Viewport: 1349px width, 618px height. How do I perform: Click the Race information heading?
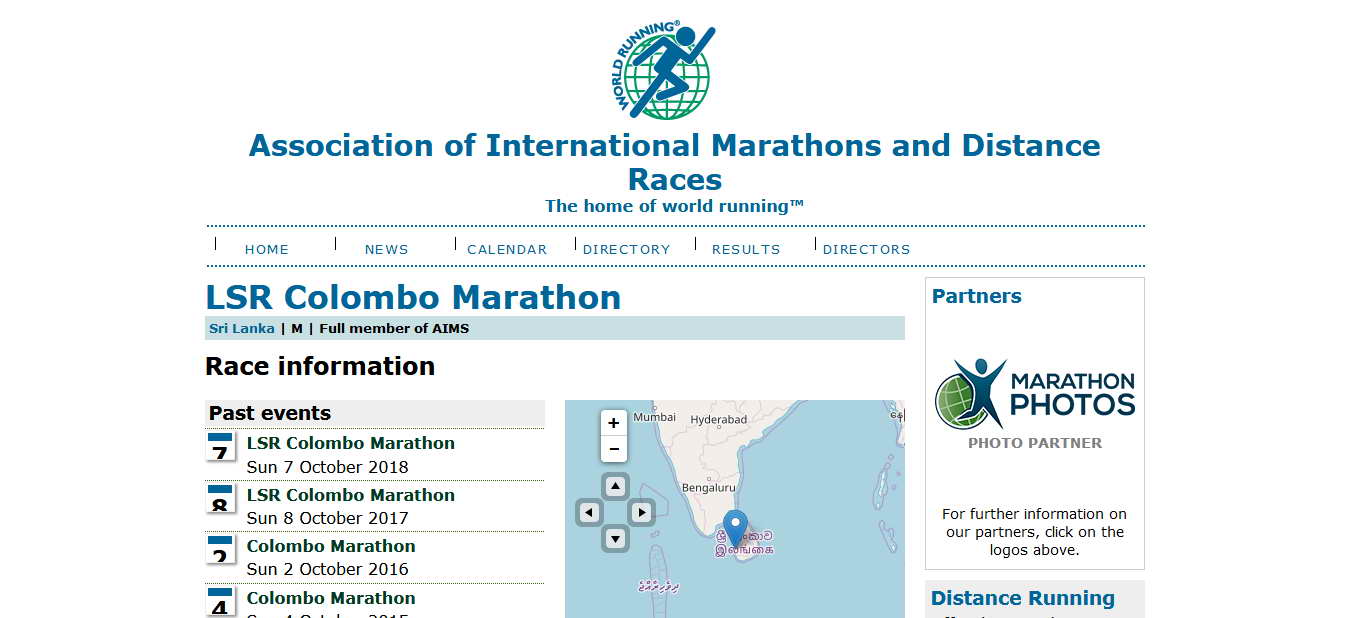[x=320, y=366]
